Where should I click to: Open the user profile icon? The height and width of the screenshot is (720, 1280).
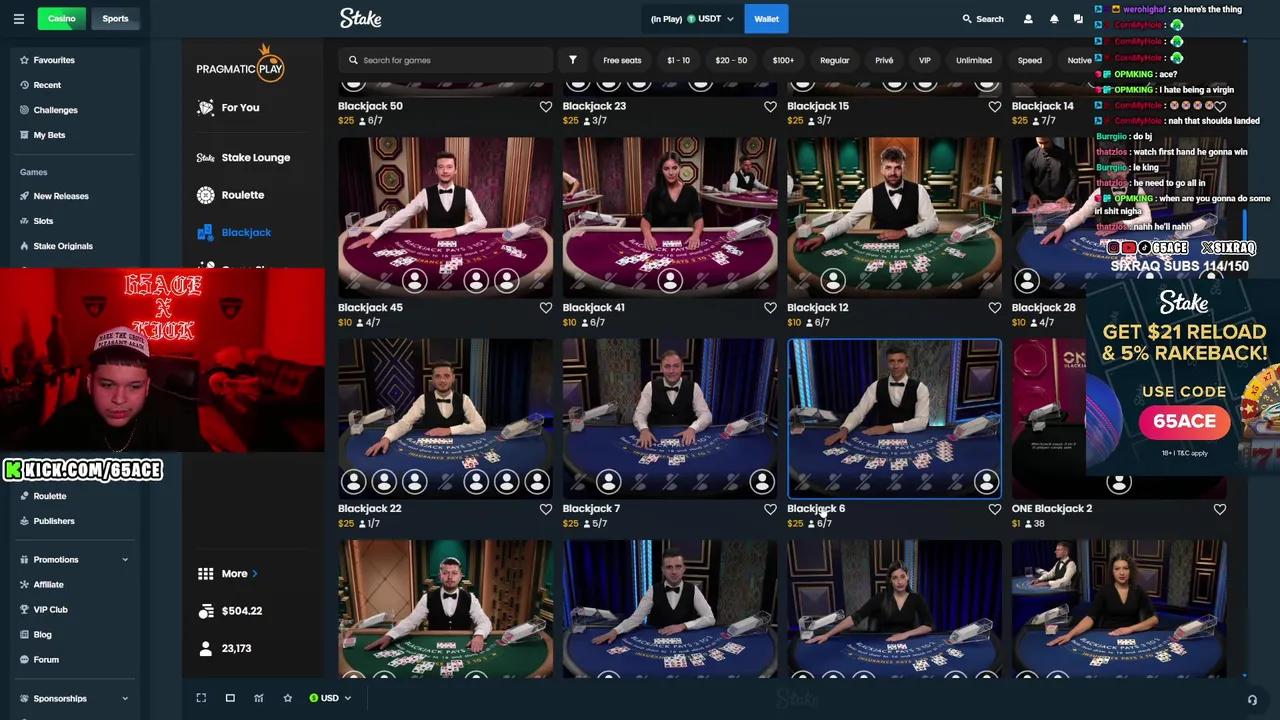coord(1028,19)
